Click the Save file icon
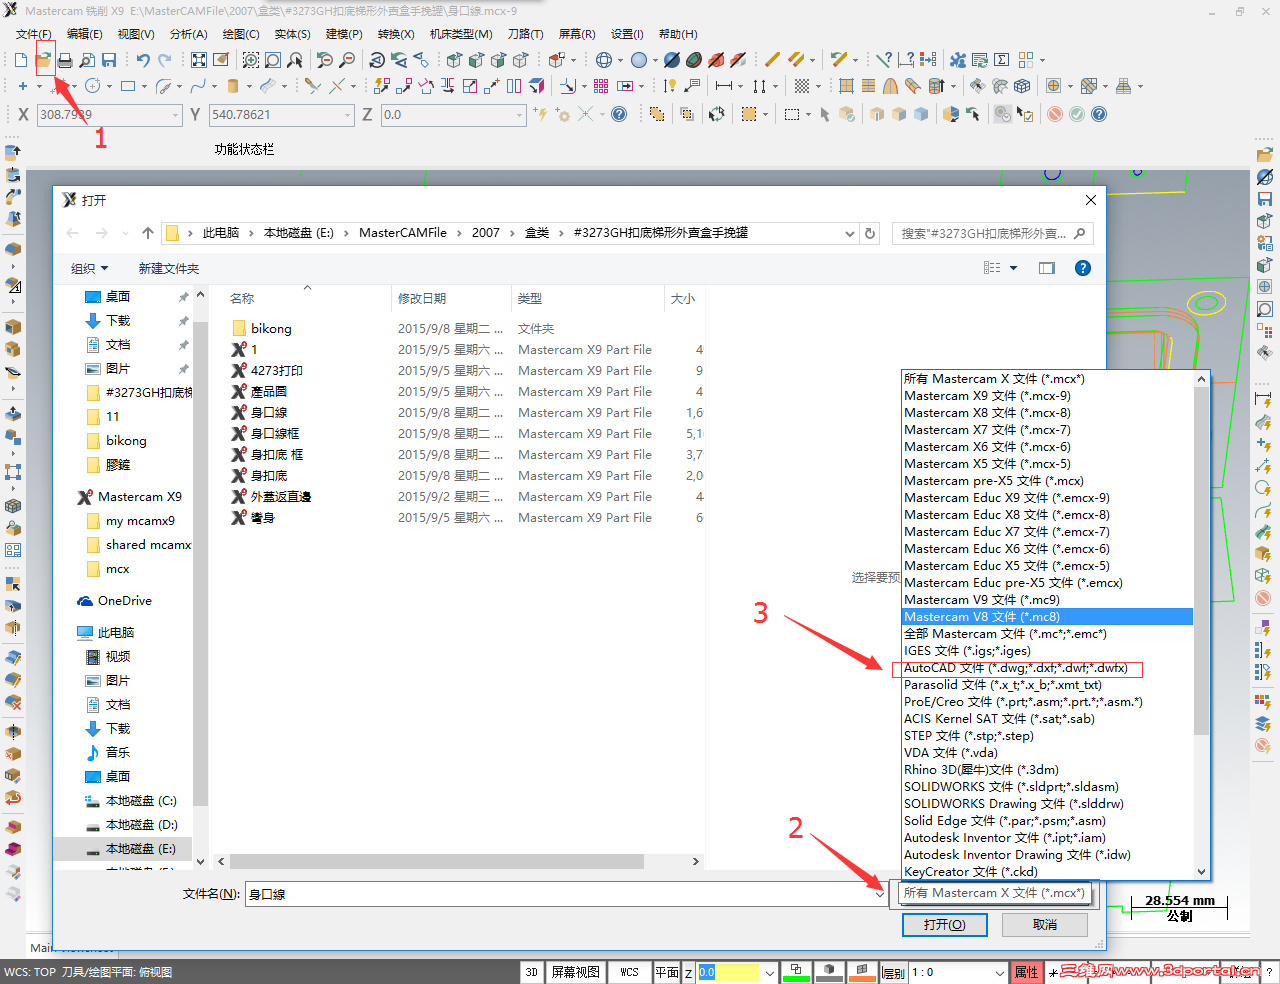Screen dimensions: 1280x984 point(109,60)
